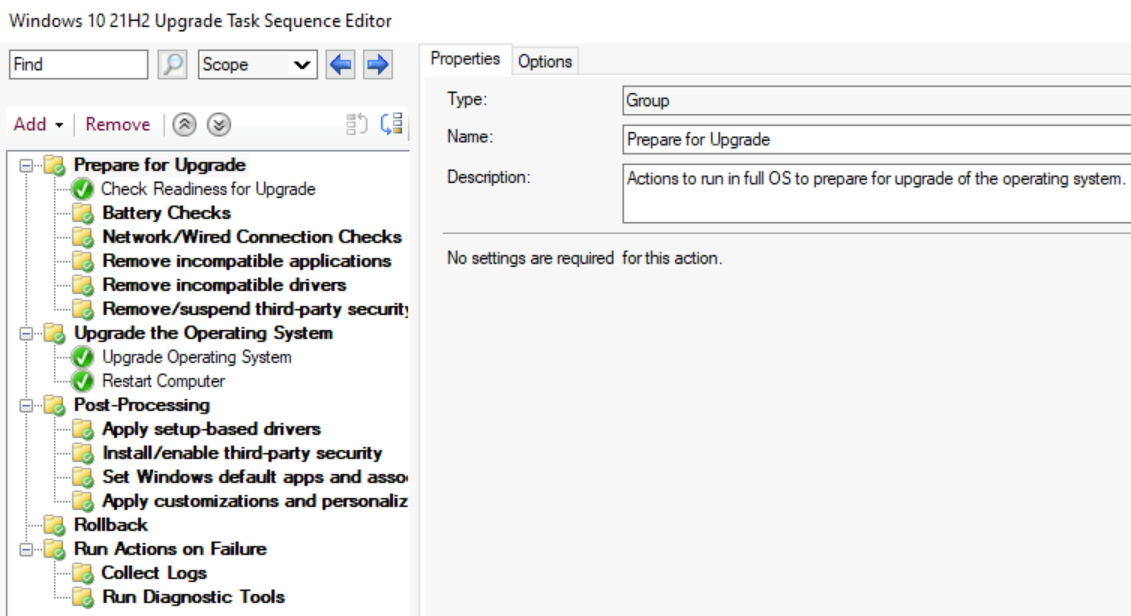Click folder icon of Upgrade the Operating System
This screenshot has width=1131, height=616.
tap(55, 333)
